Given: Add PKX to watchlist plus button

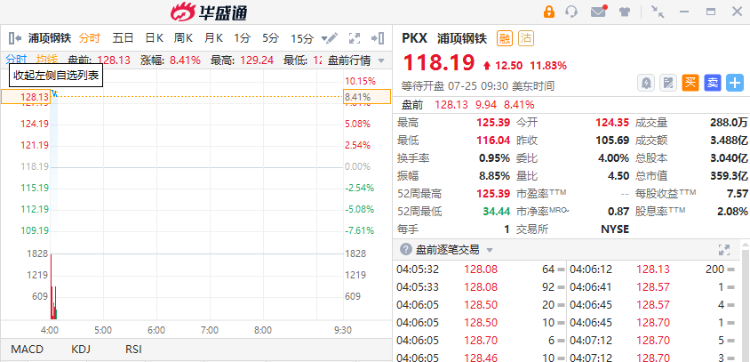Looking at the screenshot, I should point(735,83).
